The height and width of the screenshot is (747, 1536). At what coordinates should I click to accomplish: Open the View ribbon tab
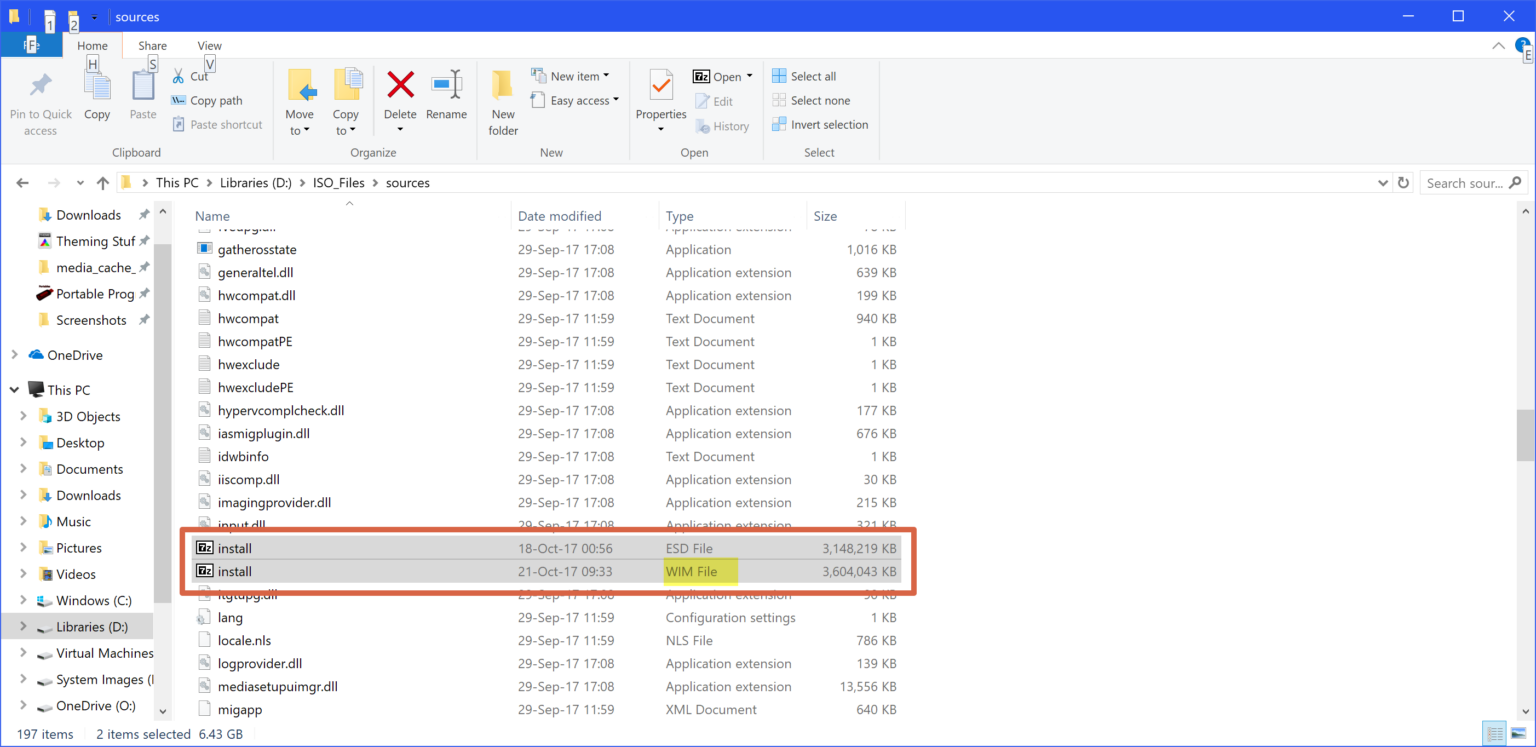click(209, 46)
